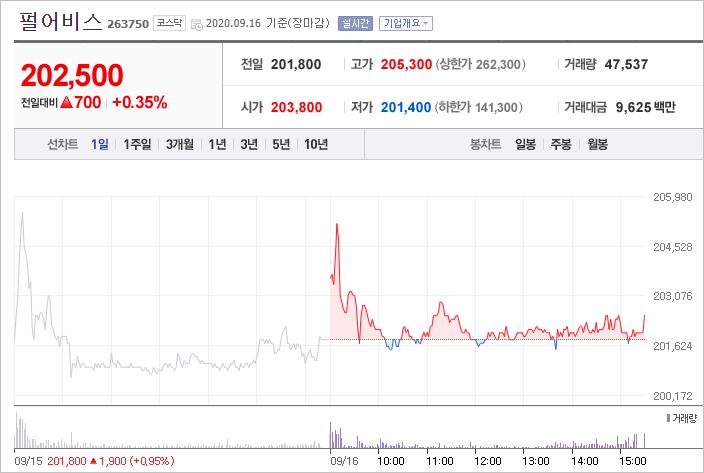The height and width of the screenshot is (473, 704).
Task: Click the 고가 value 205,300
Action: 406,64
